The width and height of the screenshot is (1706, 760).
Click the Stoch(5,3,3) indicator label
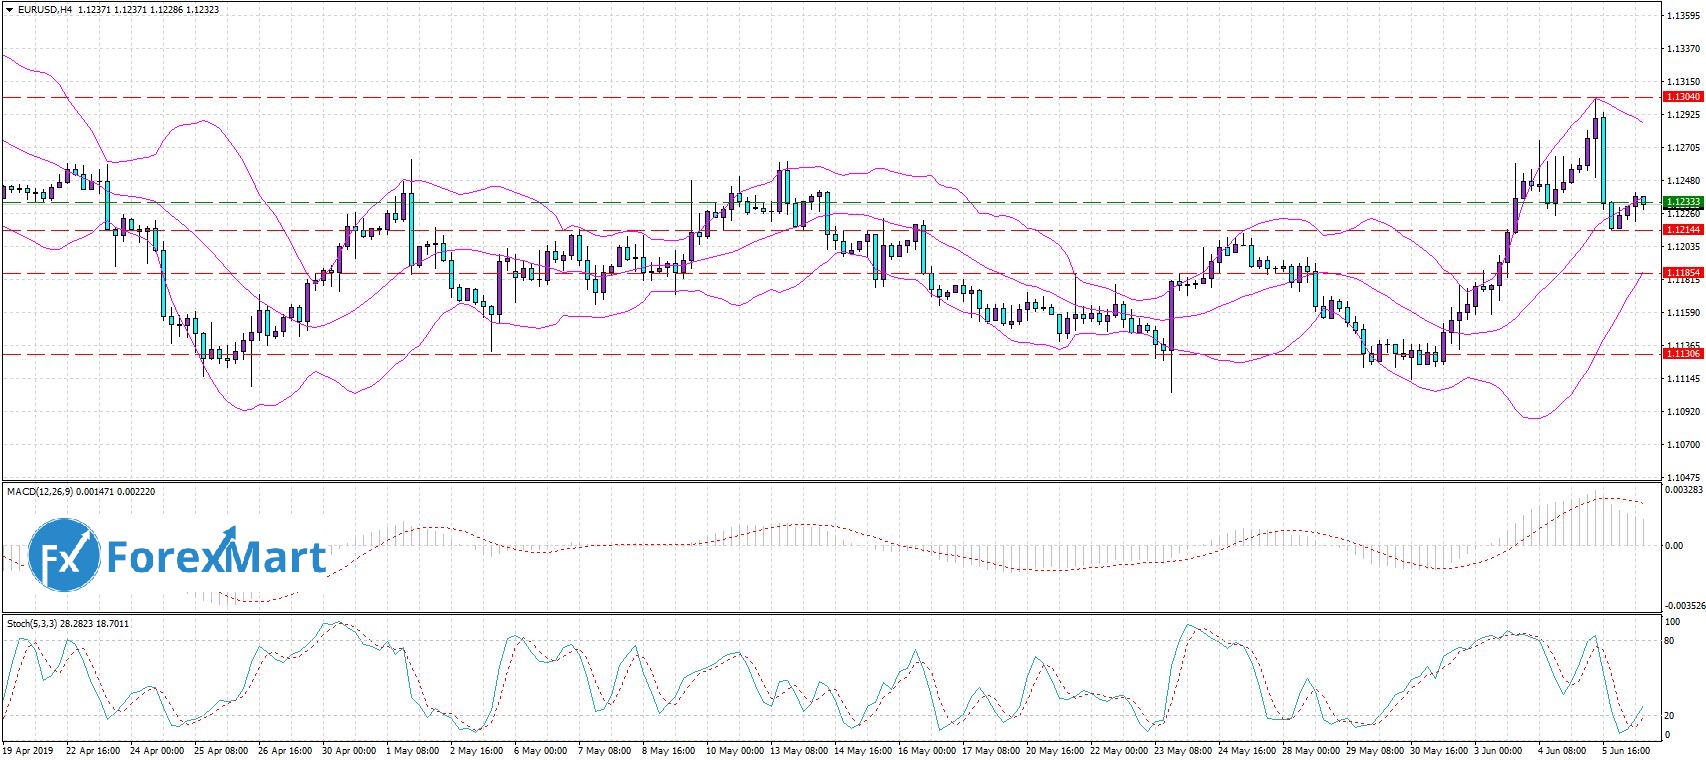(x=32, y=624)
